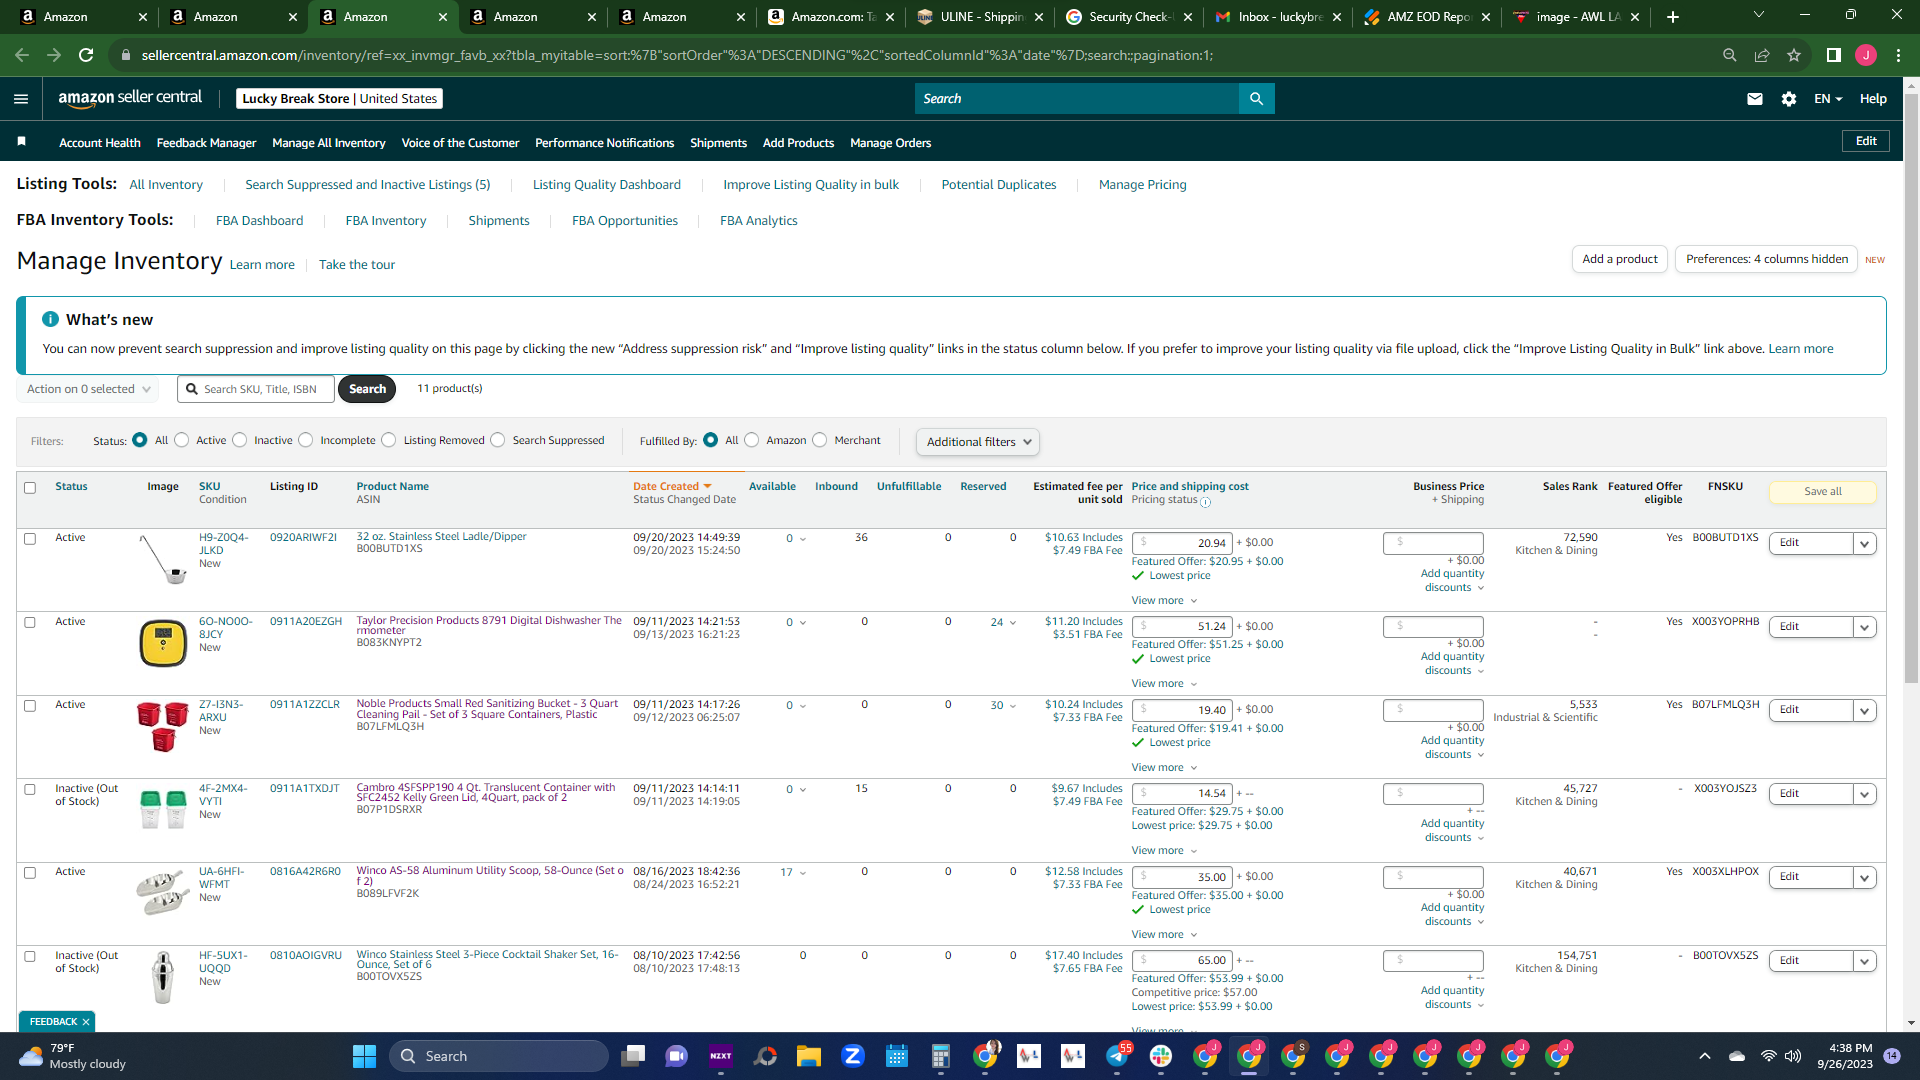Open the Windows Start menu
The image size is (1920, 1080).
(365, 1056)
